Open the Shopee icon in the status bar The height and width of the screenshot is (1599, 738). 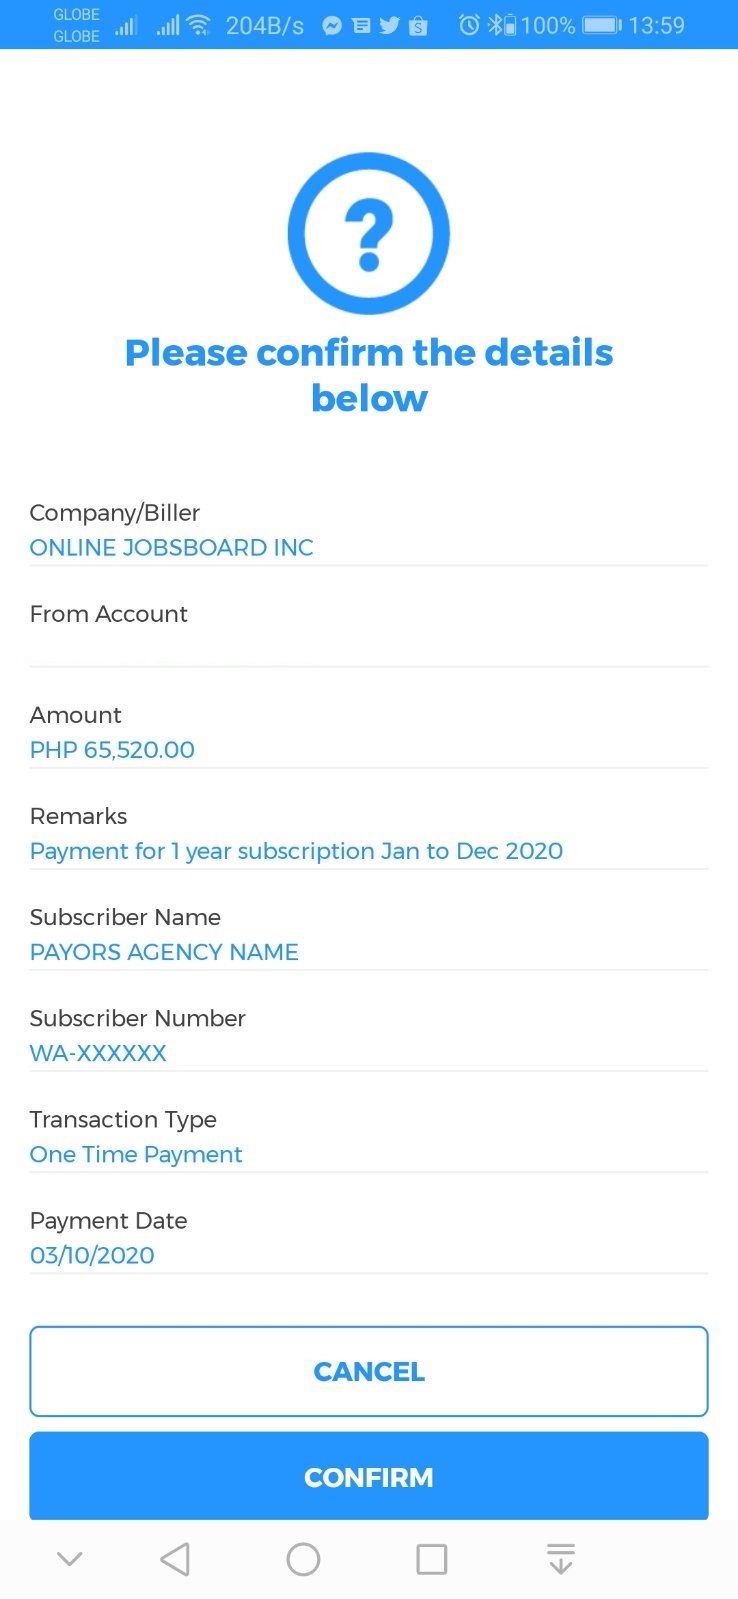coord(418,25)
